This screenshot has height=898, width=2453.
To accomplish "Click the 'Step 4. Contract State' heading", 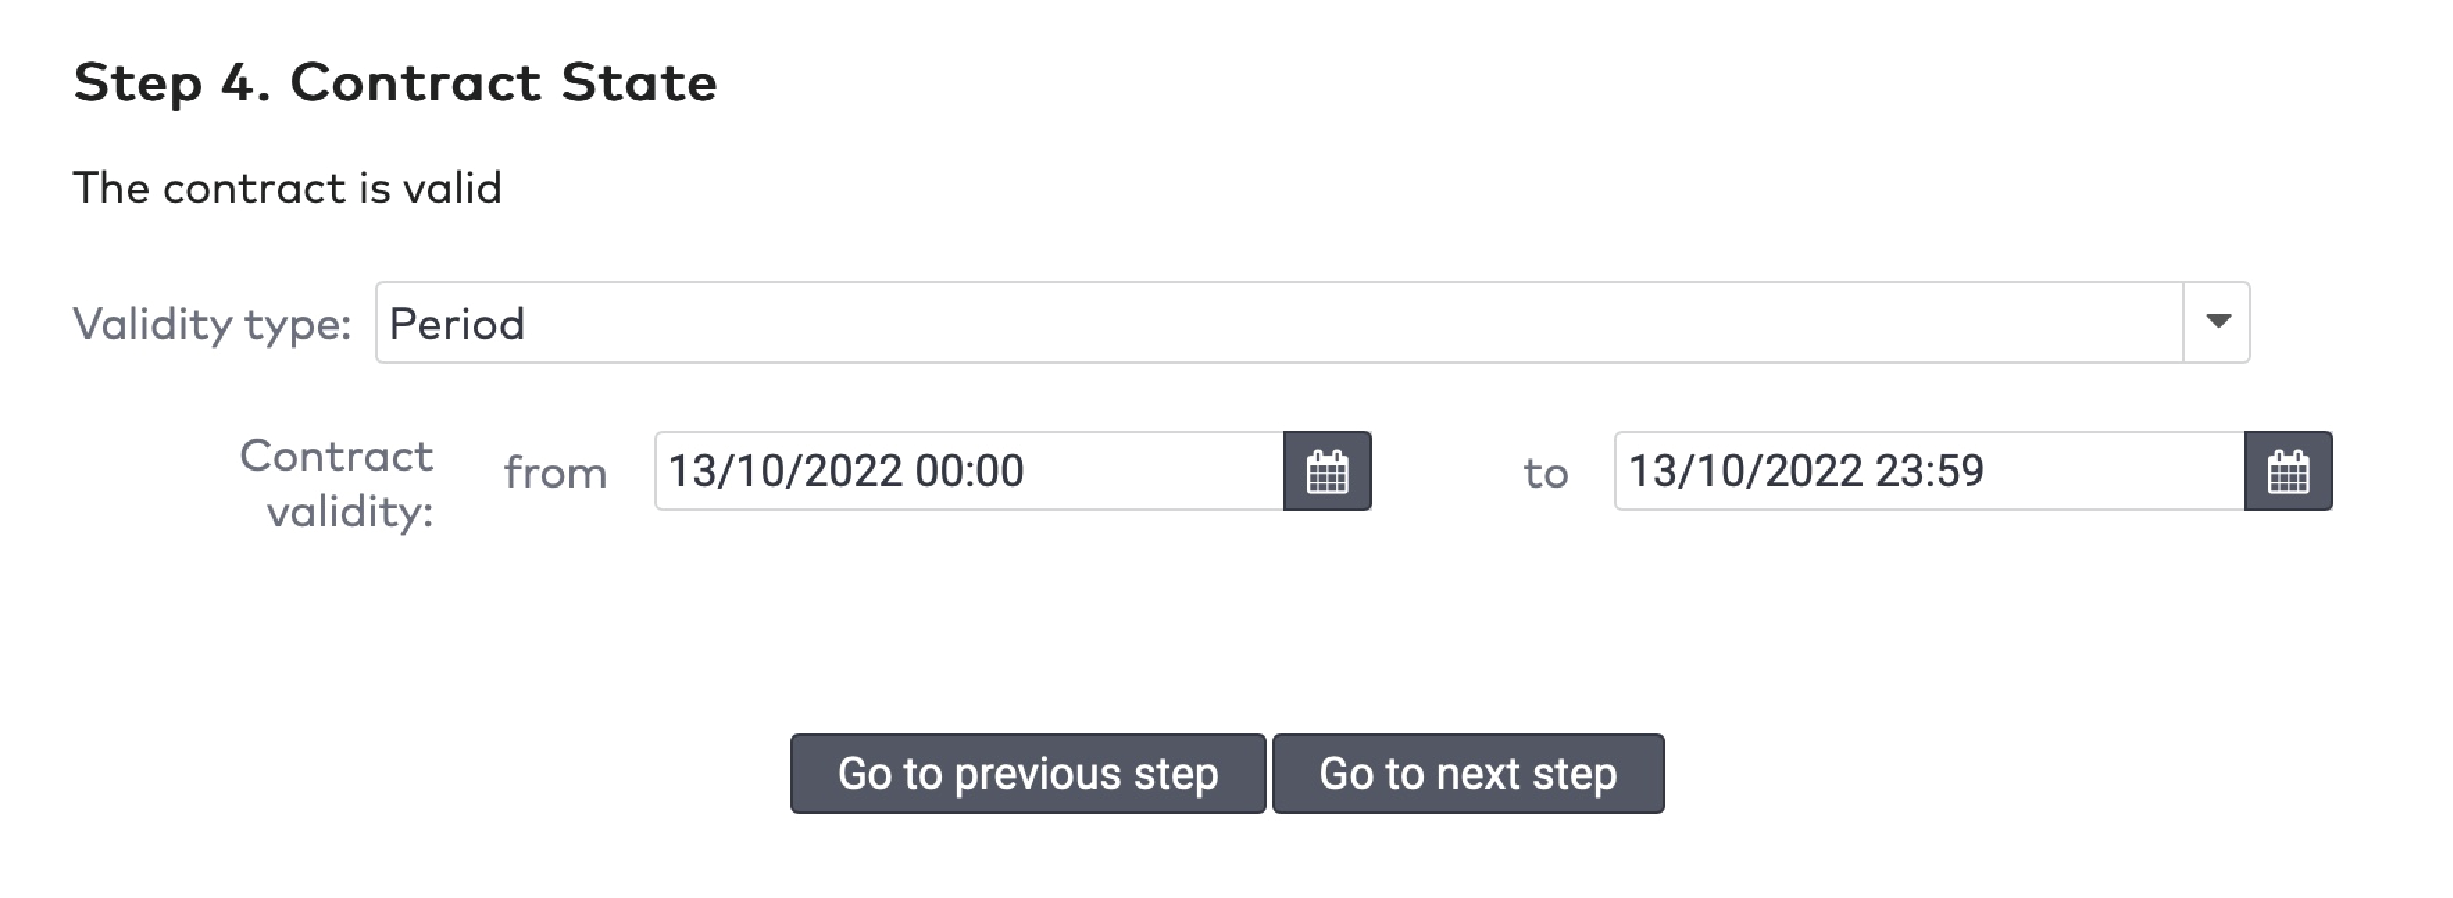I will click(395, 82).
